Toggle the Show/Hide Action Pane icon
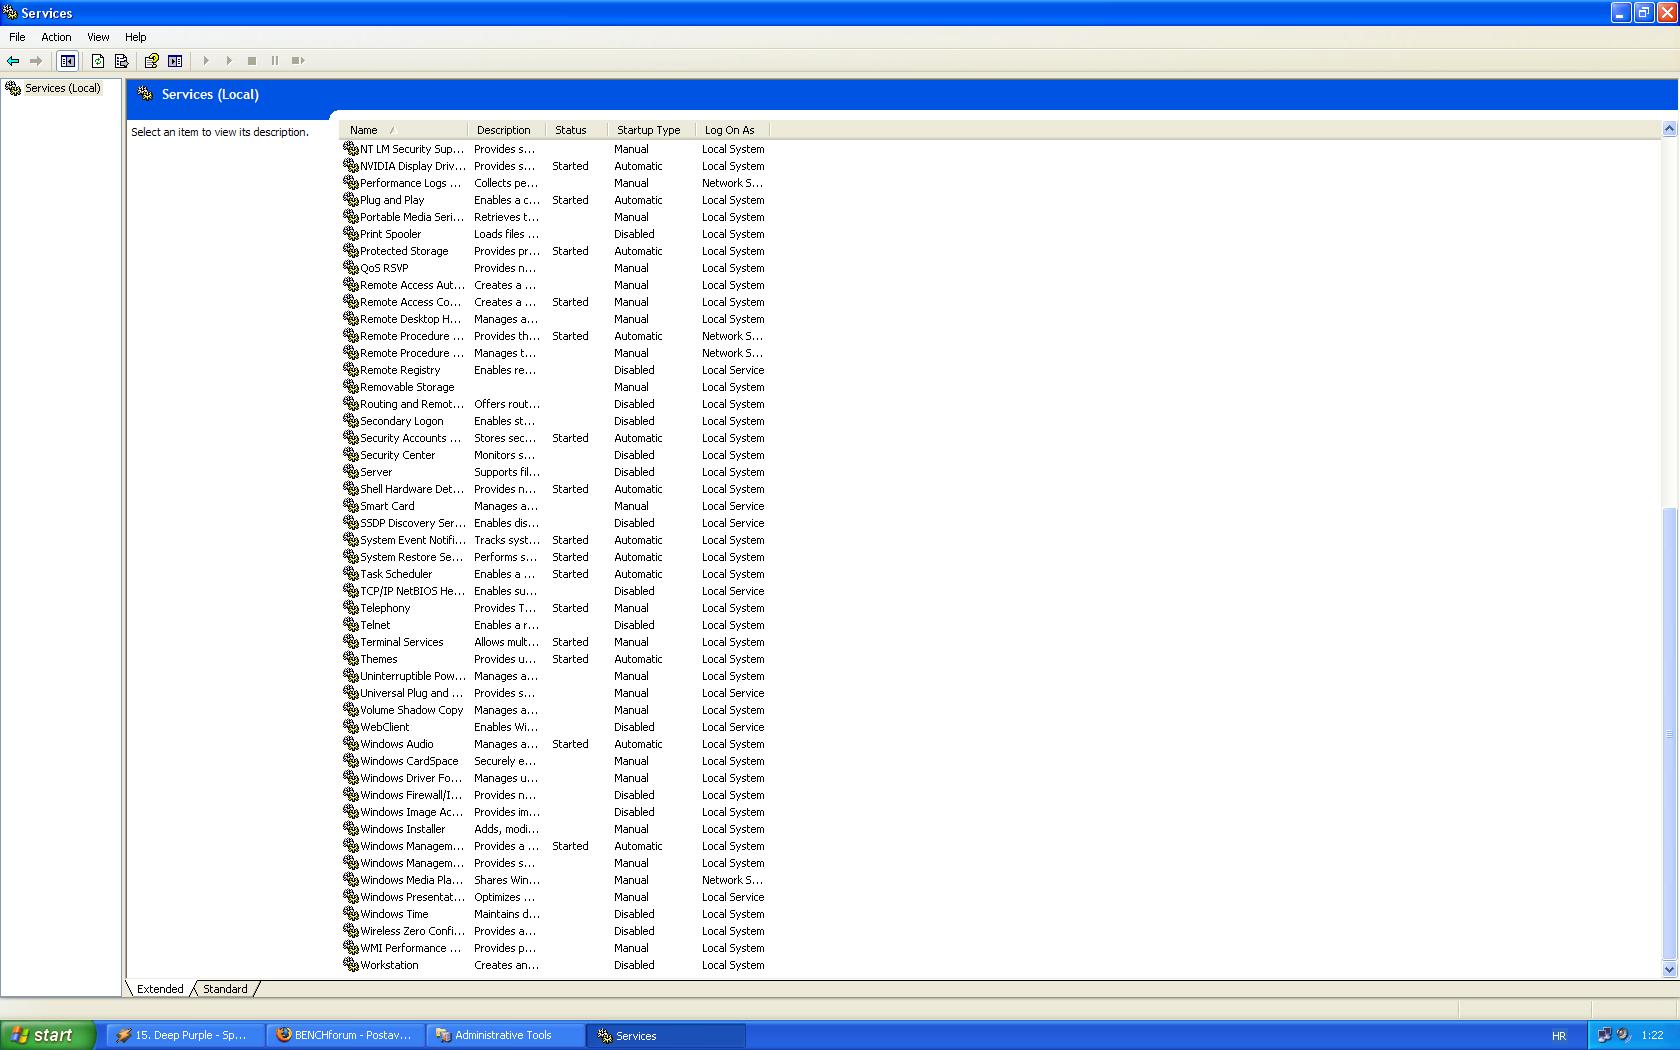 pos(175,61)
